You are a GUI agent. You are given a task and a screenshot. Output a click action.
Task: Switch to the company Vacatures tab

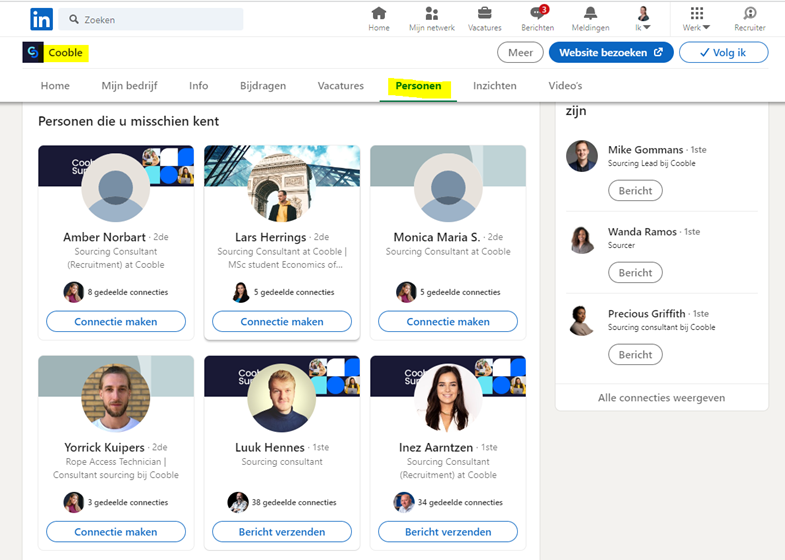[x=340, y=86]
